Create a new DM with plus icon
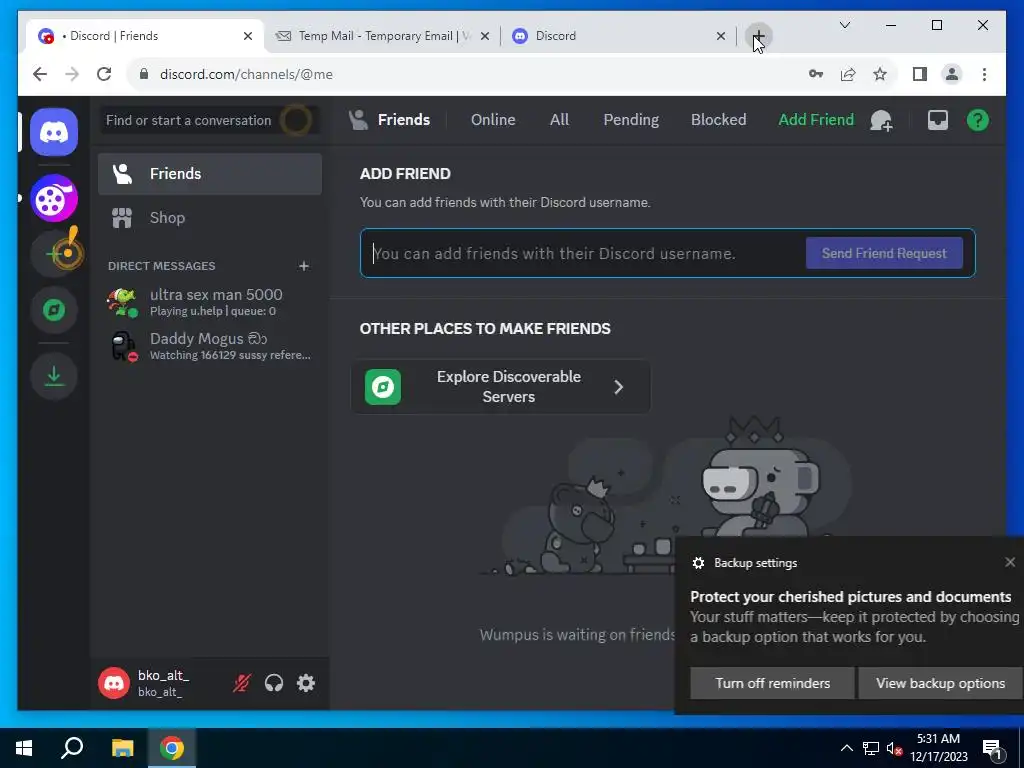Screen dimensions: 1024x768 pyautogui.click(x=304, y=266)
